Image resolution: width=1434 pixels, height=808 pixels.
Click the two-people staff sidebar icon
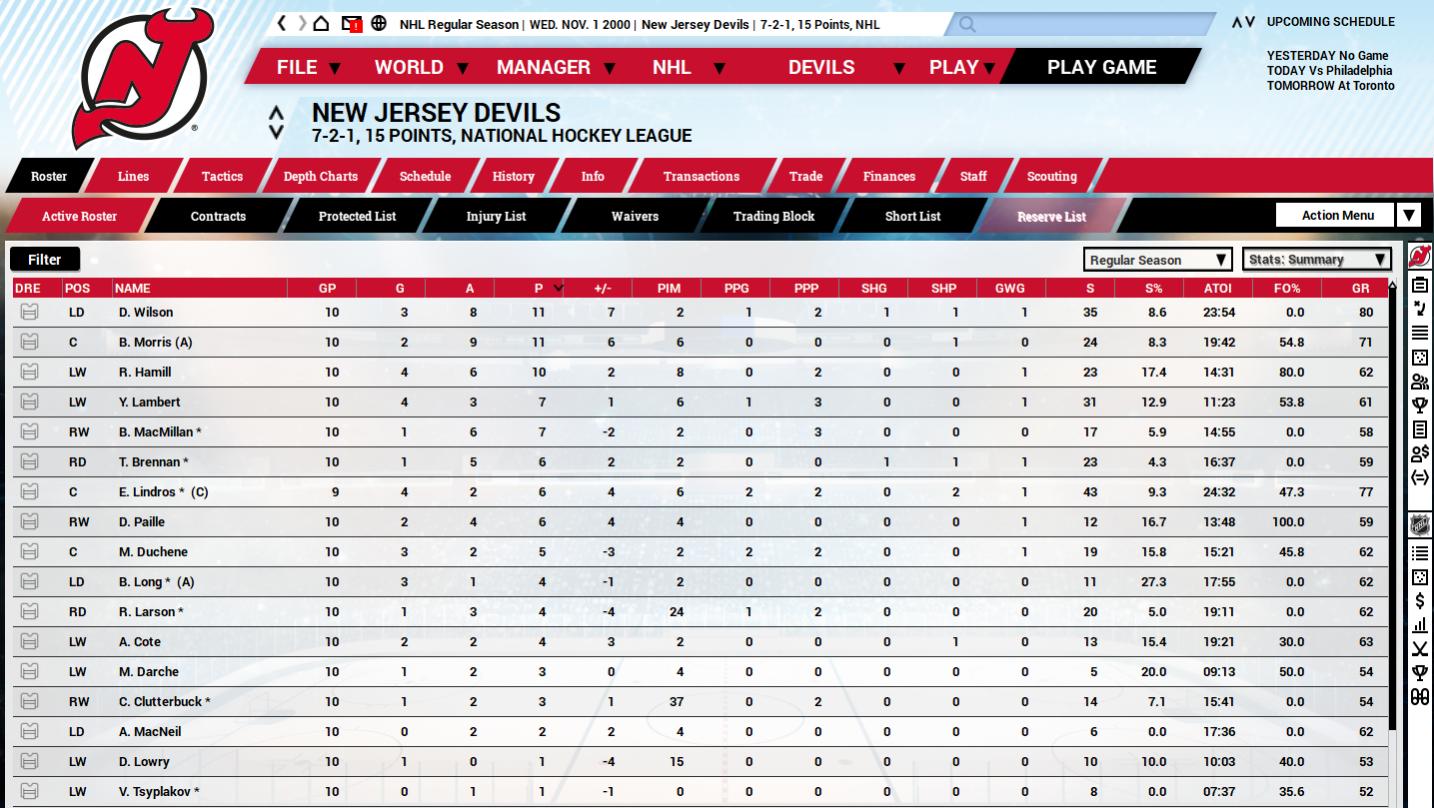point(1419,381)
